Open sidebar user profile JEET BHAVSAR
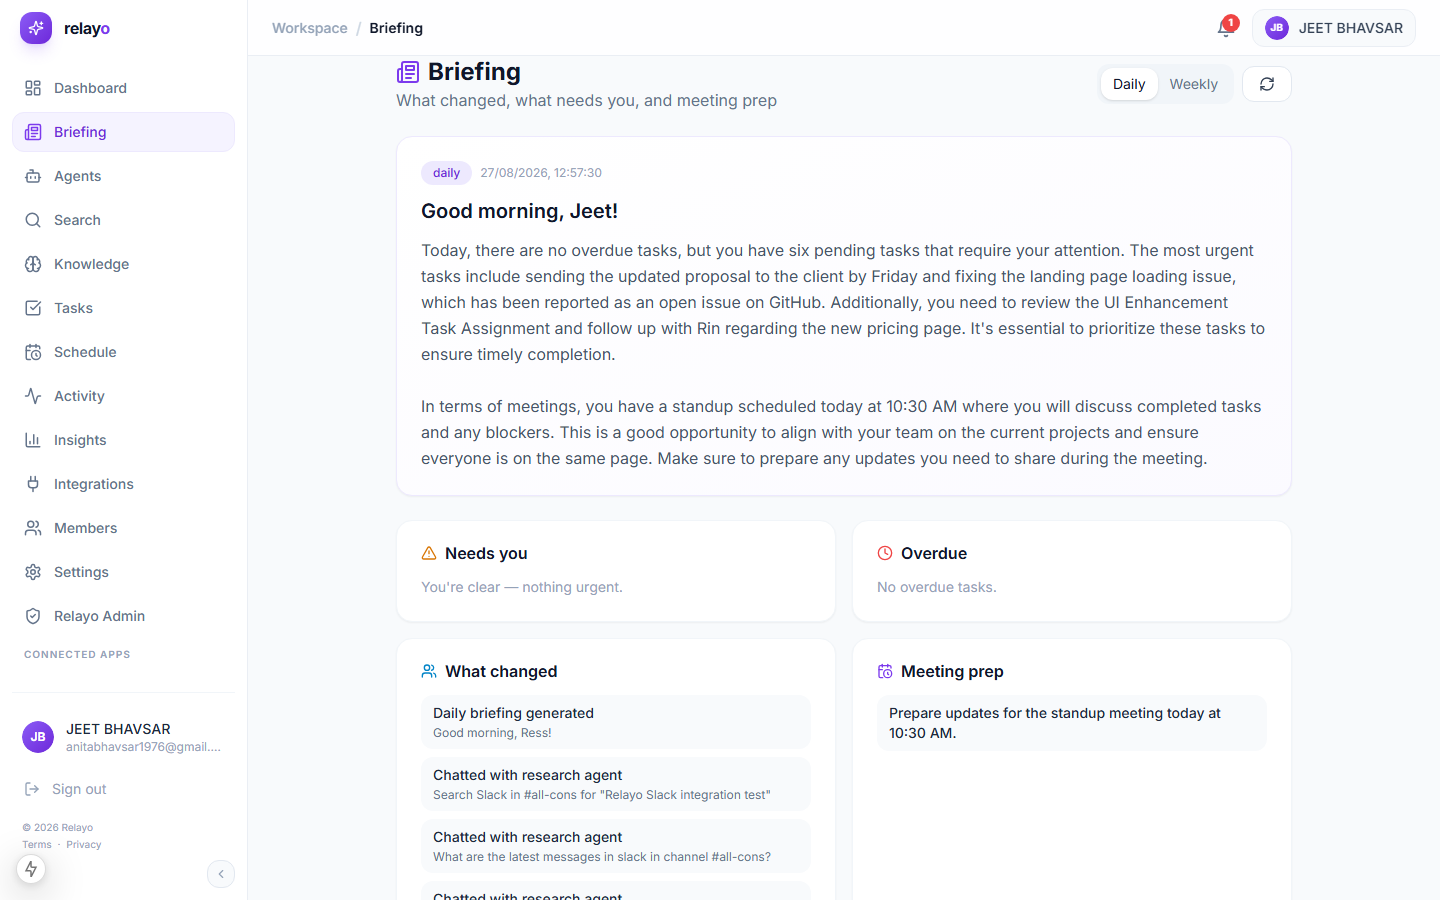 click(123, 737)
